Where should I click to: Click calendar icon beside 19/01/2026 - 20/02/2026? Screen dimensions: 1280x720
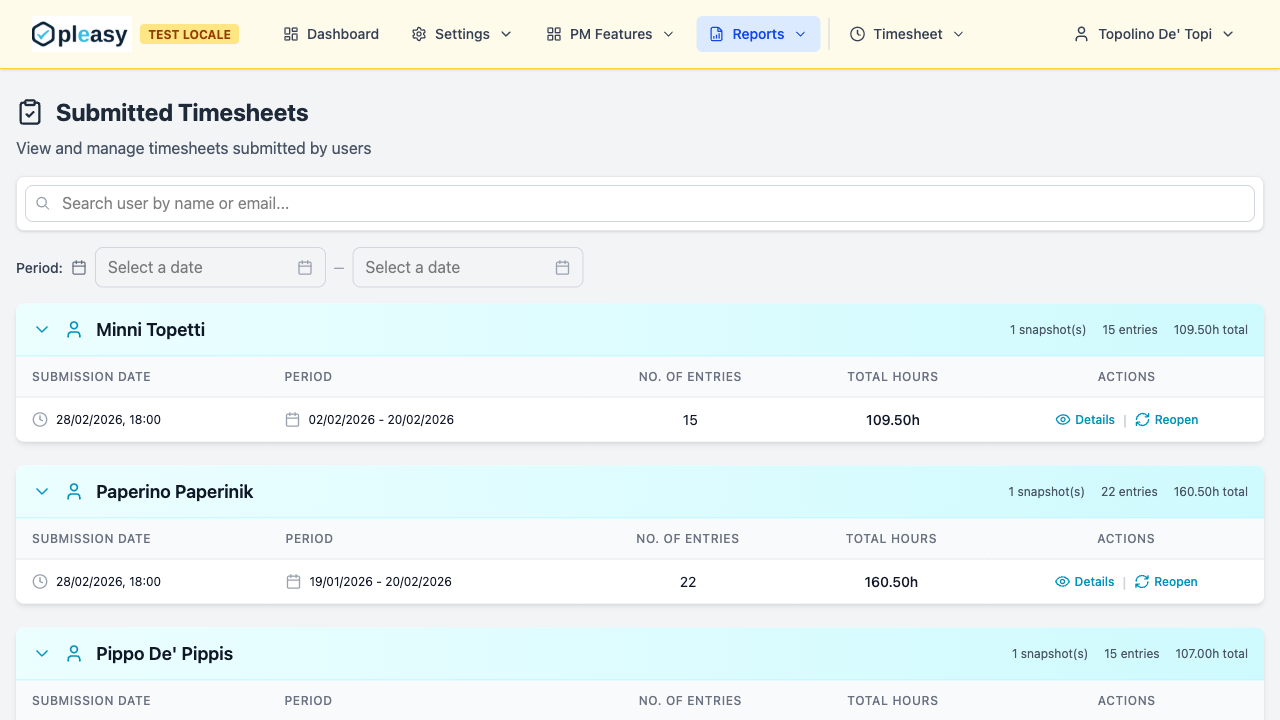[294, 582]
